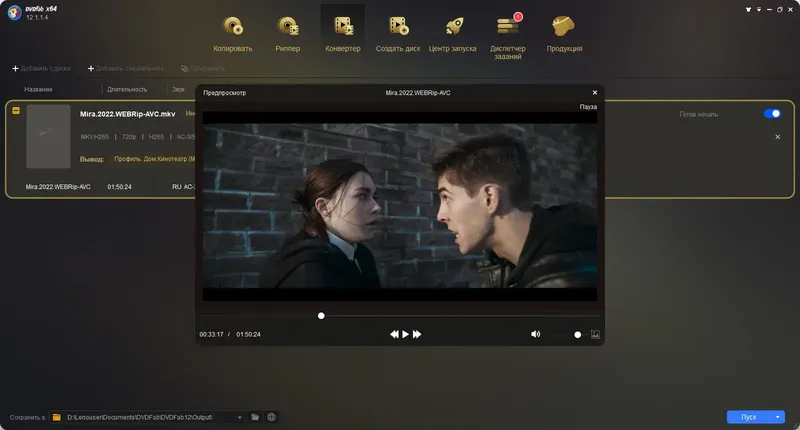Remove the Mira.2022 task with X icon
The width and height of the screenshot is (800, 430).
click(x=778, y=137)
